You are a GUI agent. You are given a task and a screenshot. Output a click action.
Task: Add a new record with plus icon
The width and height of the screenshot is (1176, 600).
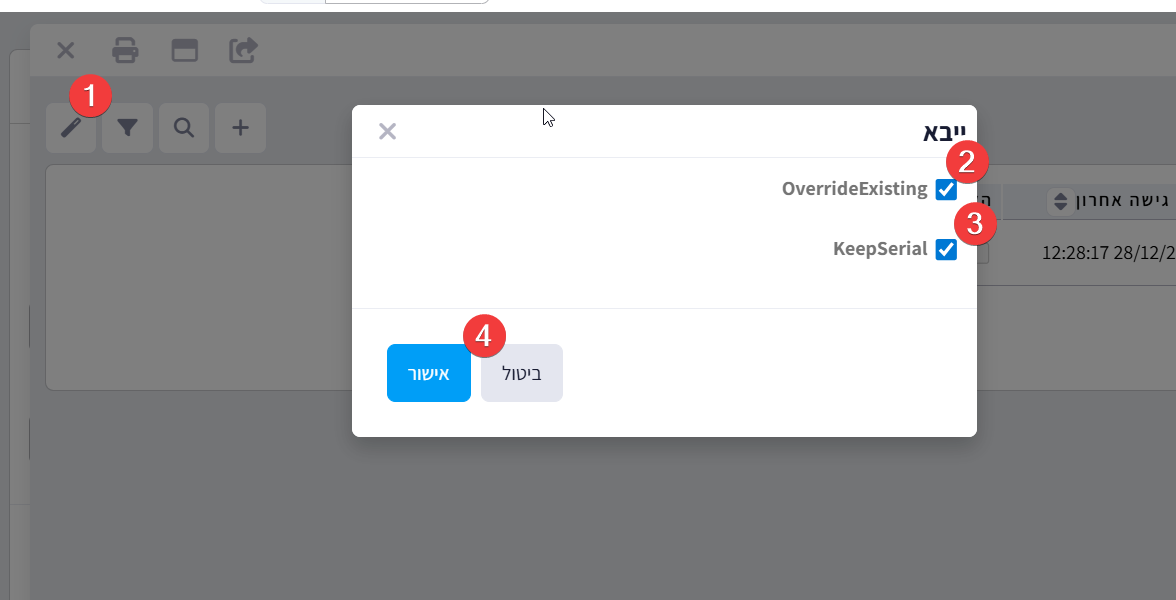coord(240,128)
